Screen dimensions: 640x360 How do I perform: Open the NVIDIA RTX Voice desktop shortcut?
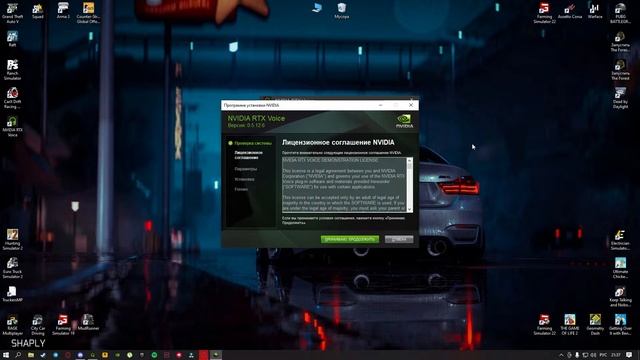(12, 127)
